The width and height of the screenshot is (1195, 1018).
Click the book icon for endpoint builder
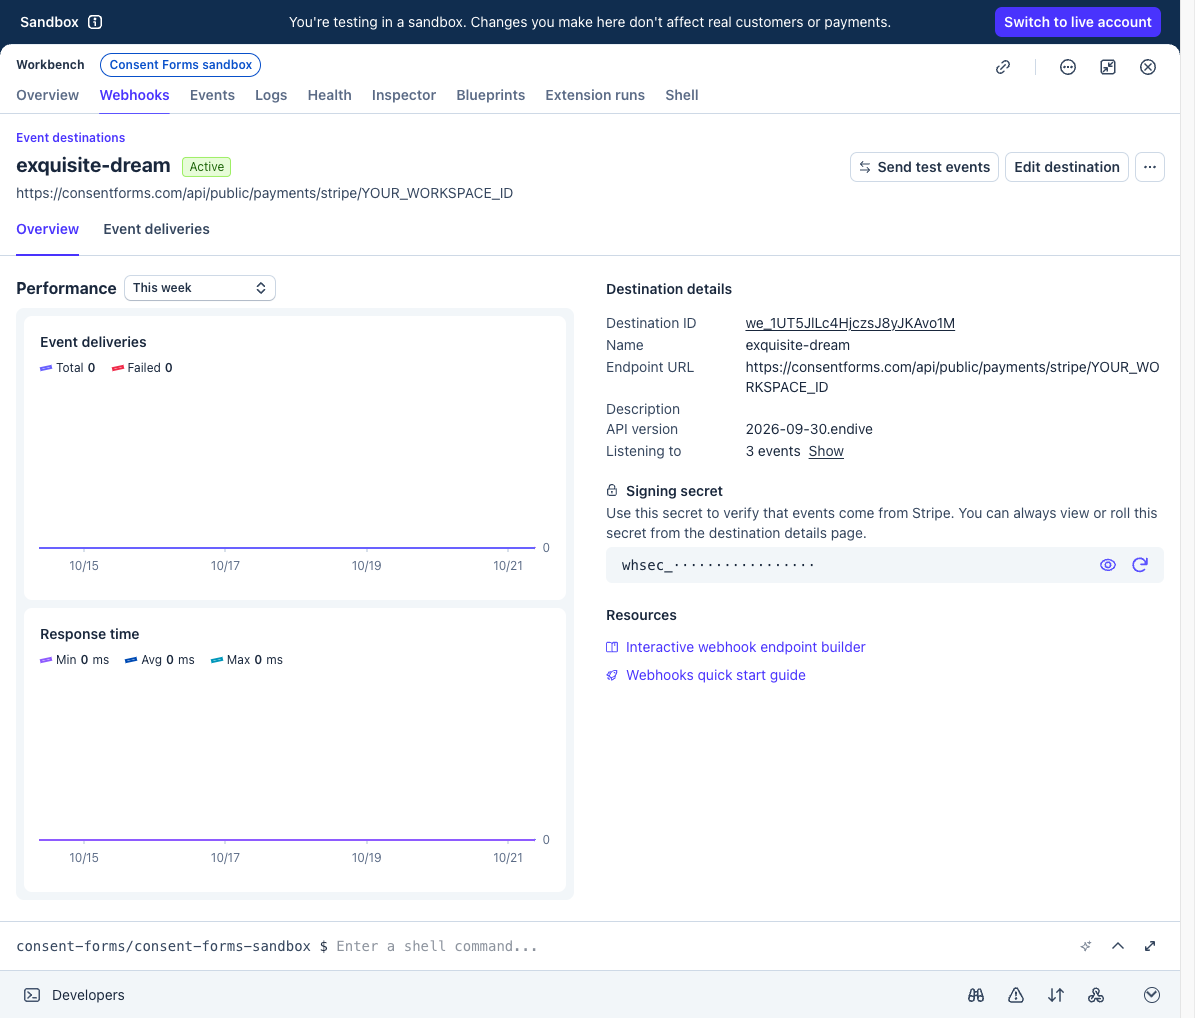point(612,647)
